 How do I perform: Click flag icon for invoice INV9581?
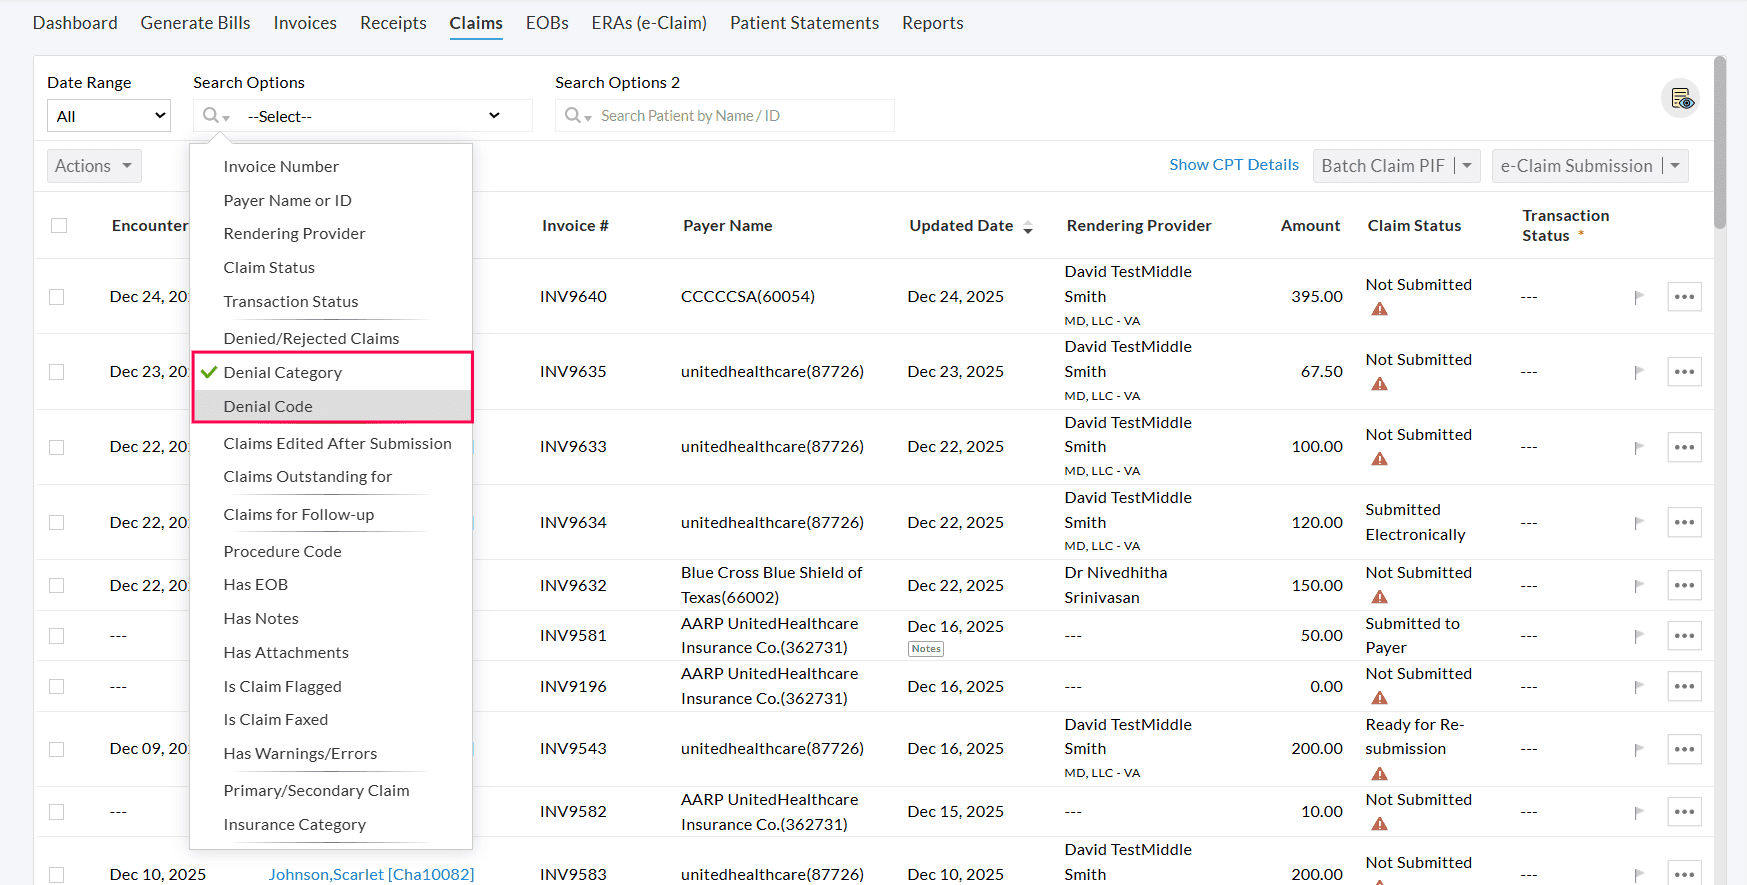[x=1639, y=636]
